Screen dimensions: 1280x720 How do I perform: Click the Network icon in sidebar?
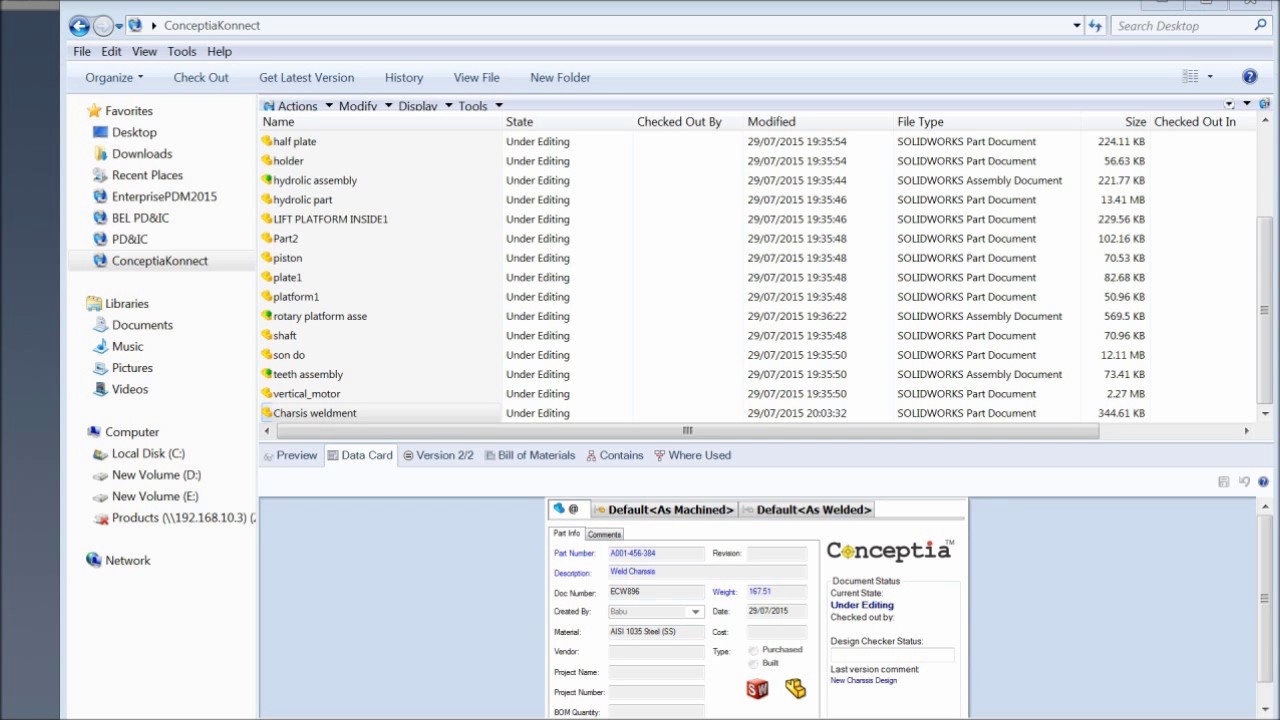[94, 560]
